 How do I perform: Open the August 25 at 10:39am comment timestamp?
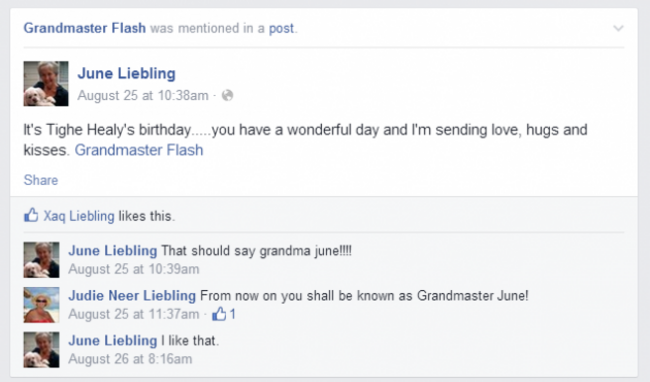133,269
